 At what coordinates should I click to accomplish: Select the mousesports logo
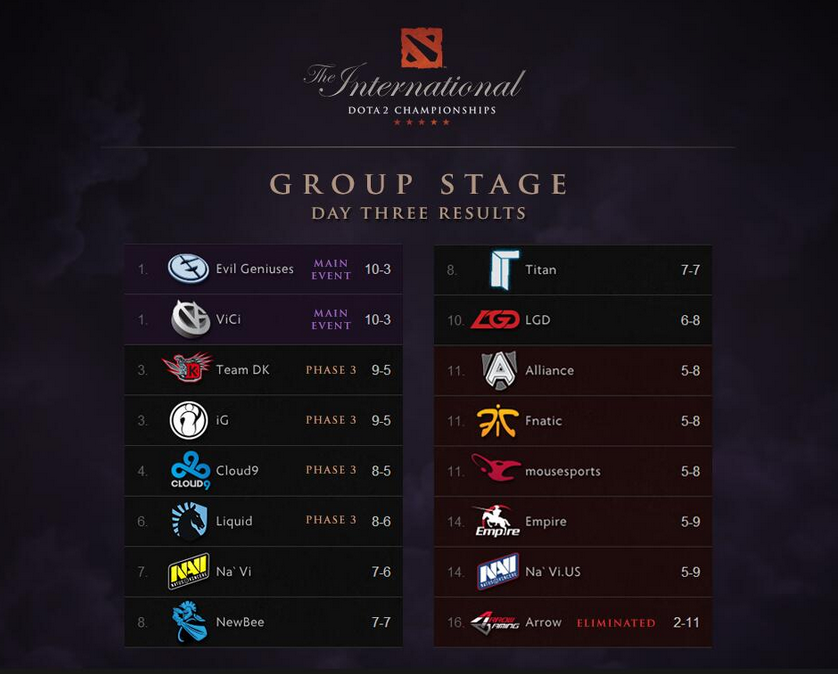[x=496, y=468]
